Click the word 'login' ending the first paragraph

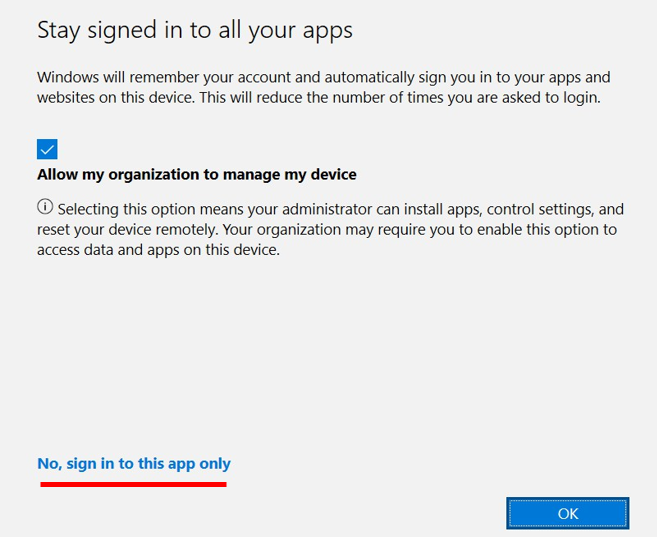578,98
